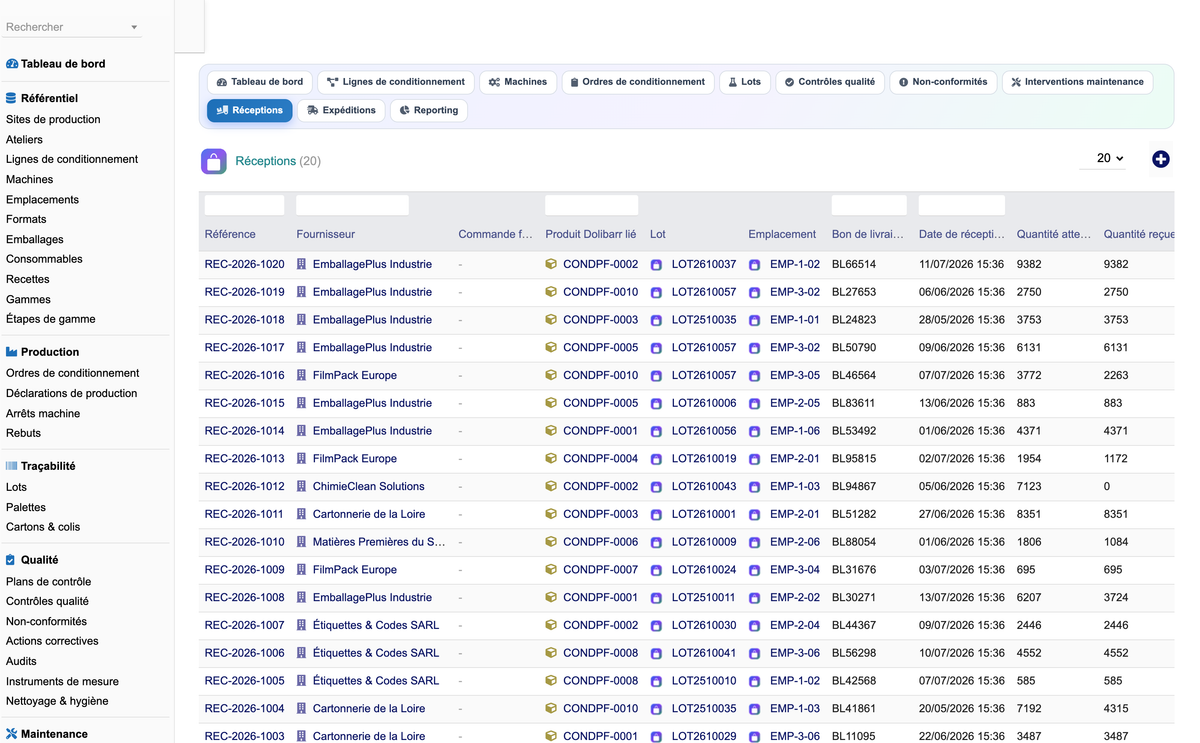Image resolution: width=1200 pixels, height=743 pixels.
Task: Switch to the Lots tab
Action: tap(745, 82)
